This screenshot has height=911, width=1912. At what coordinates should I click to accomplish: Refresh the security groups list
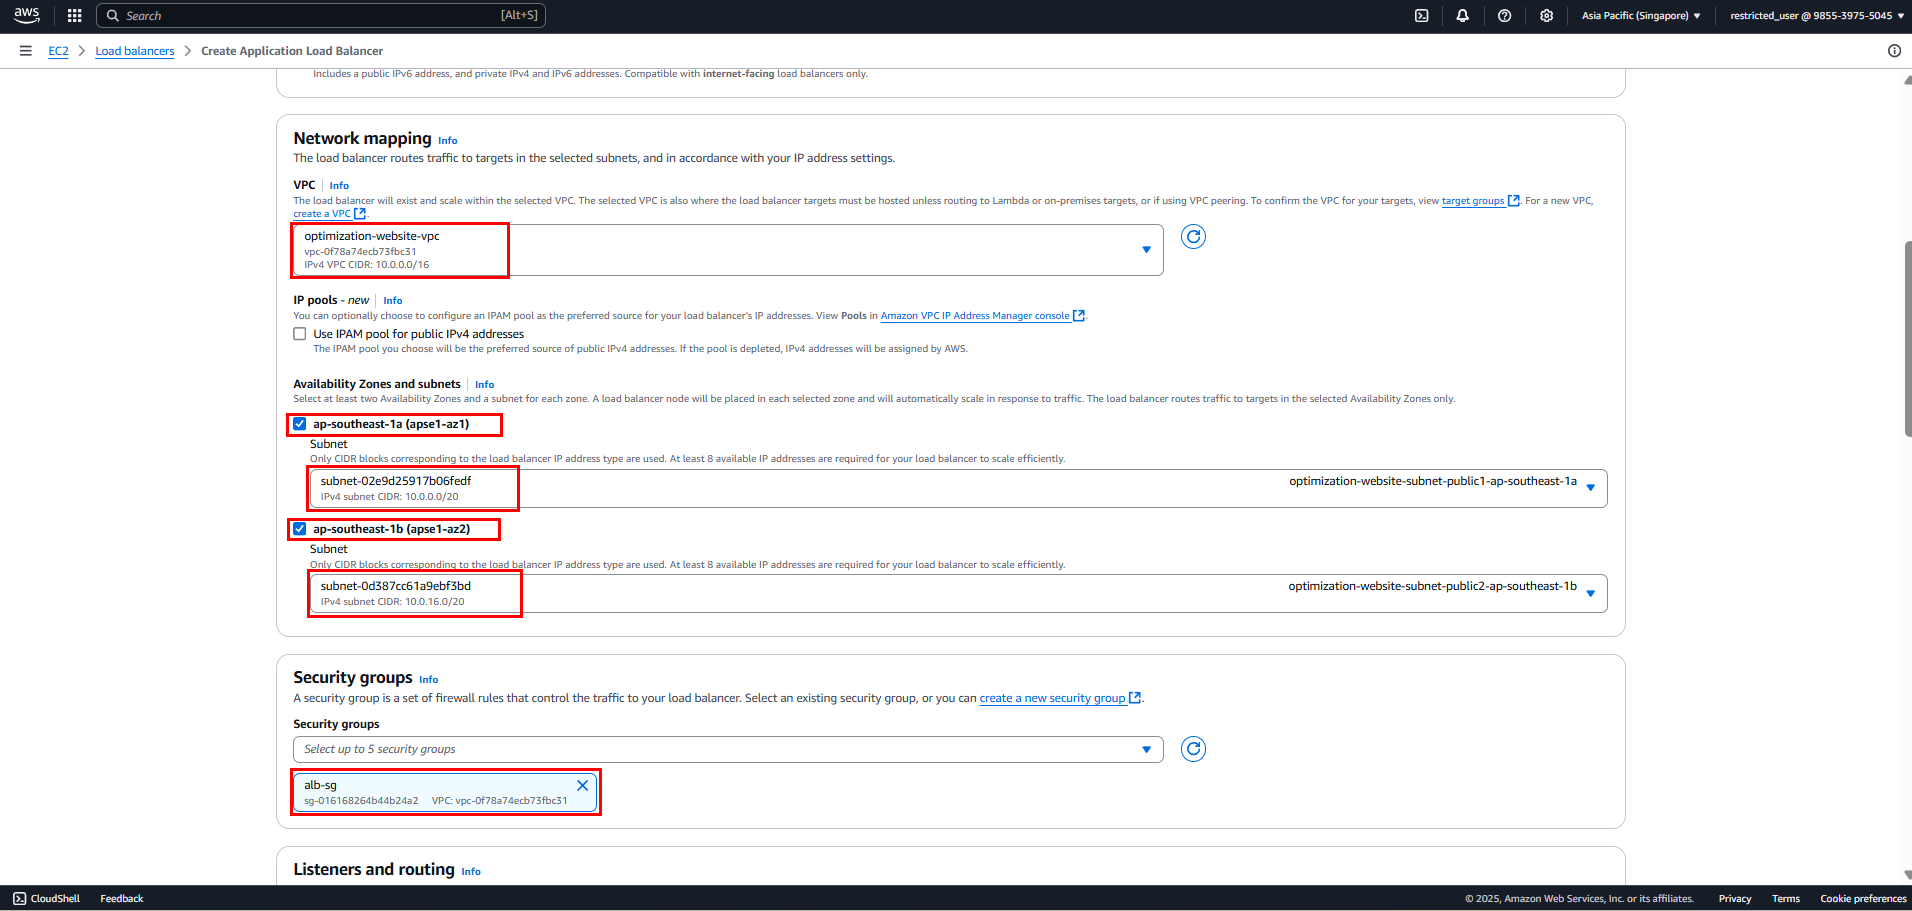[x=1193, y=749]
